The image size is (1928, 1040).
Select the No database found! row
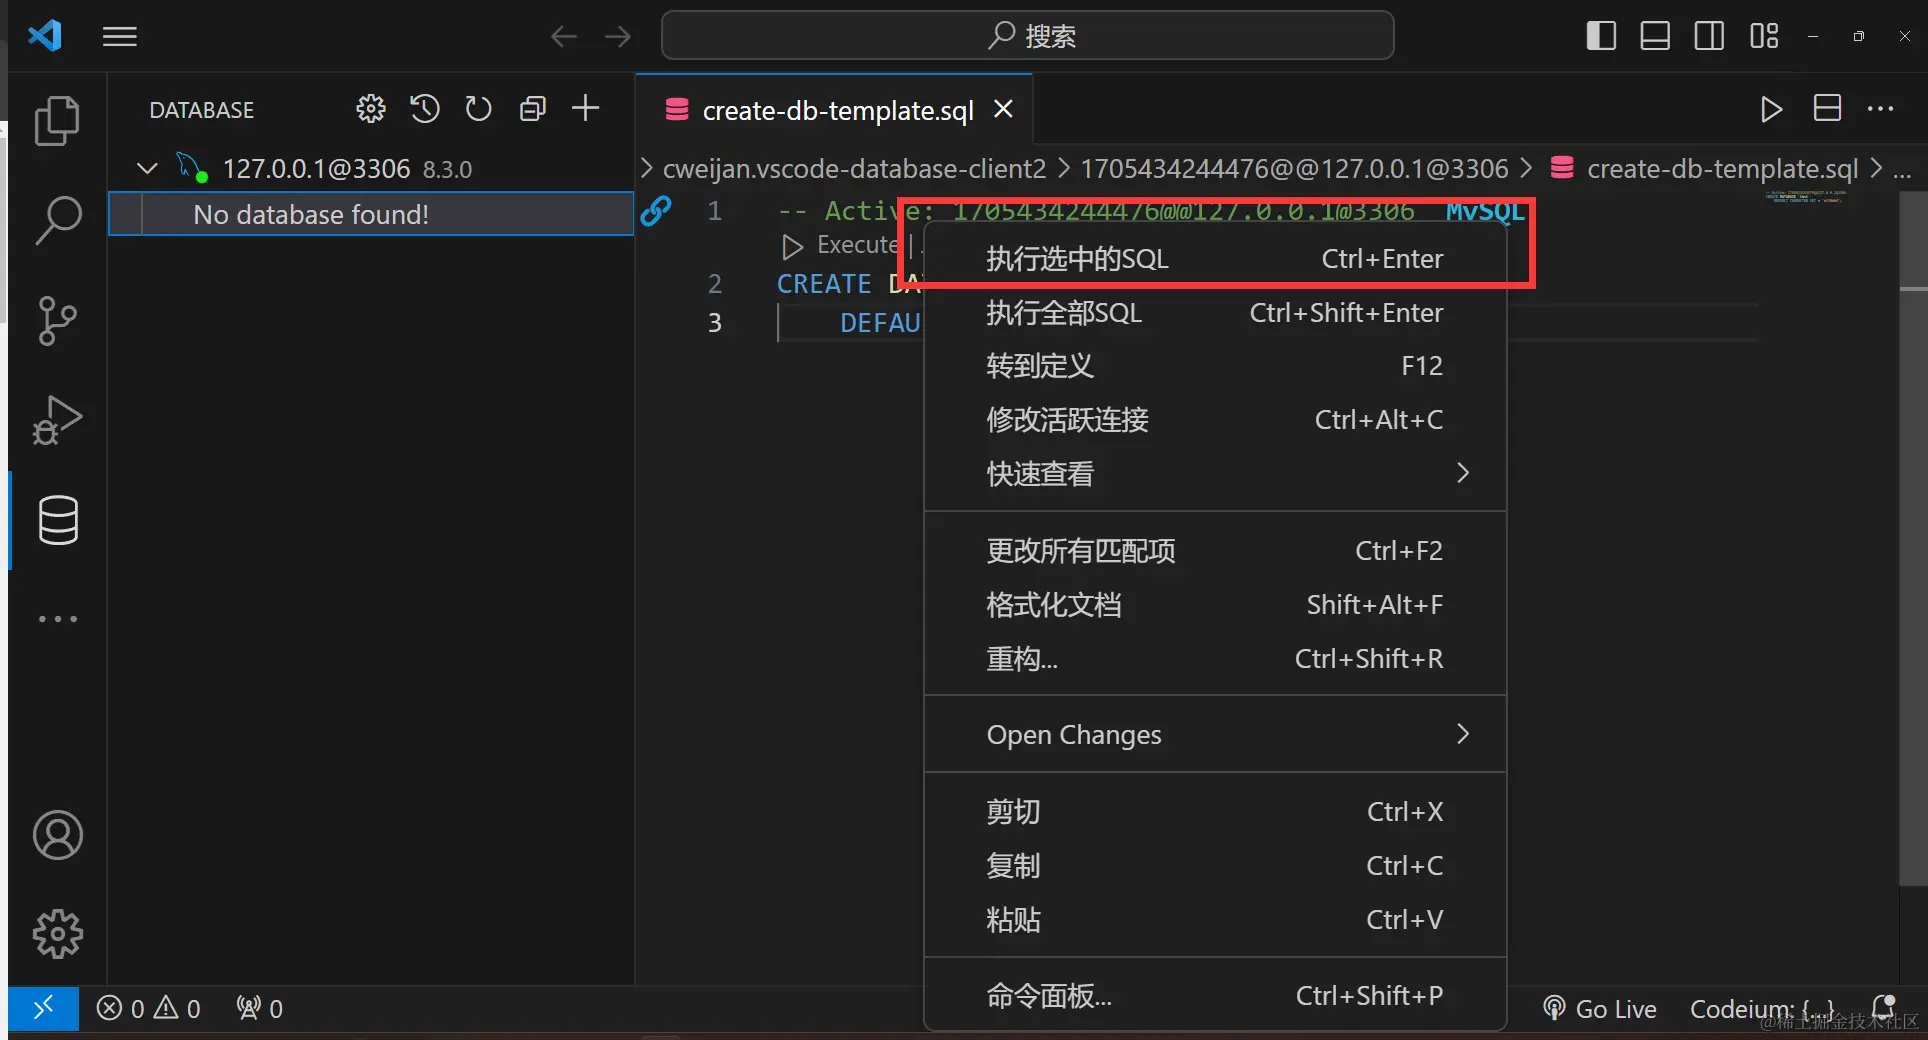point(371,214)
